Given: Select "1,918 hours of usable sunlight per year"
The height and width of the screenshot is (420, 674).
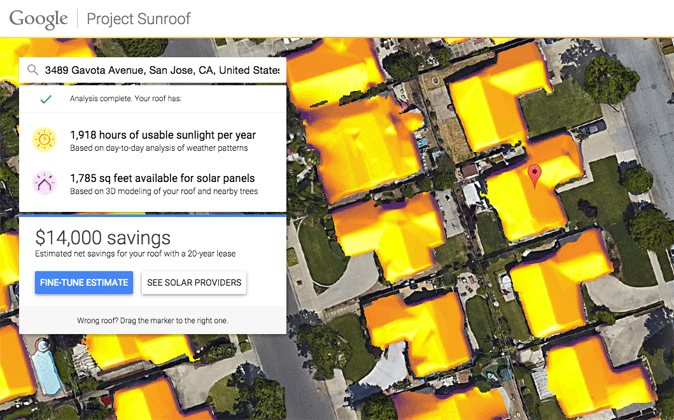Looking at the screenshot, I should pyautogui.click(x=163, y=135).
